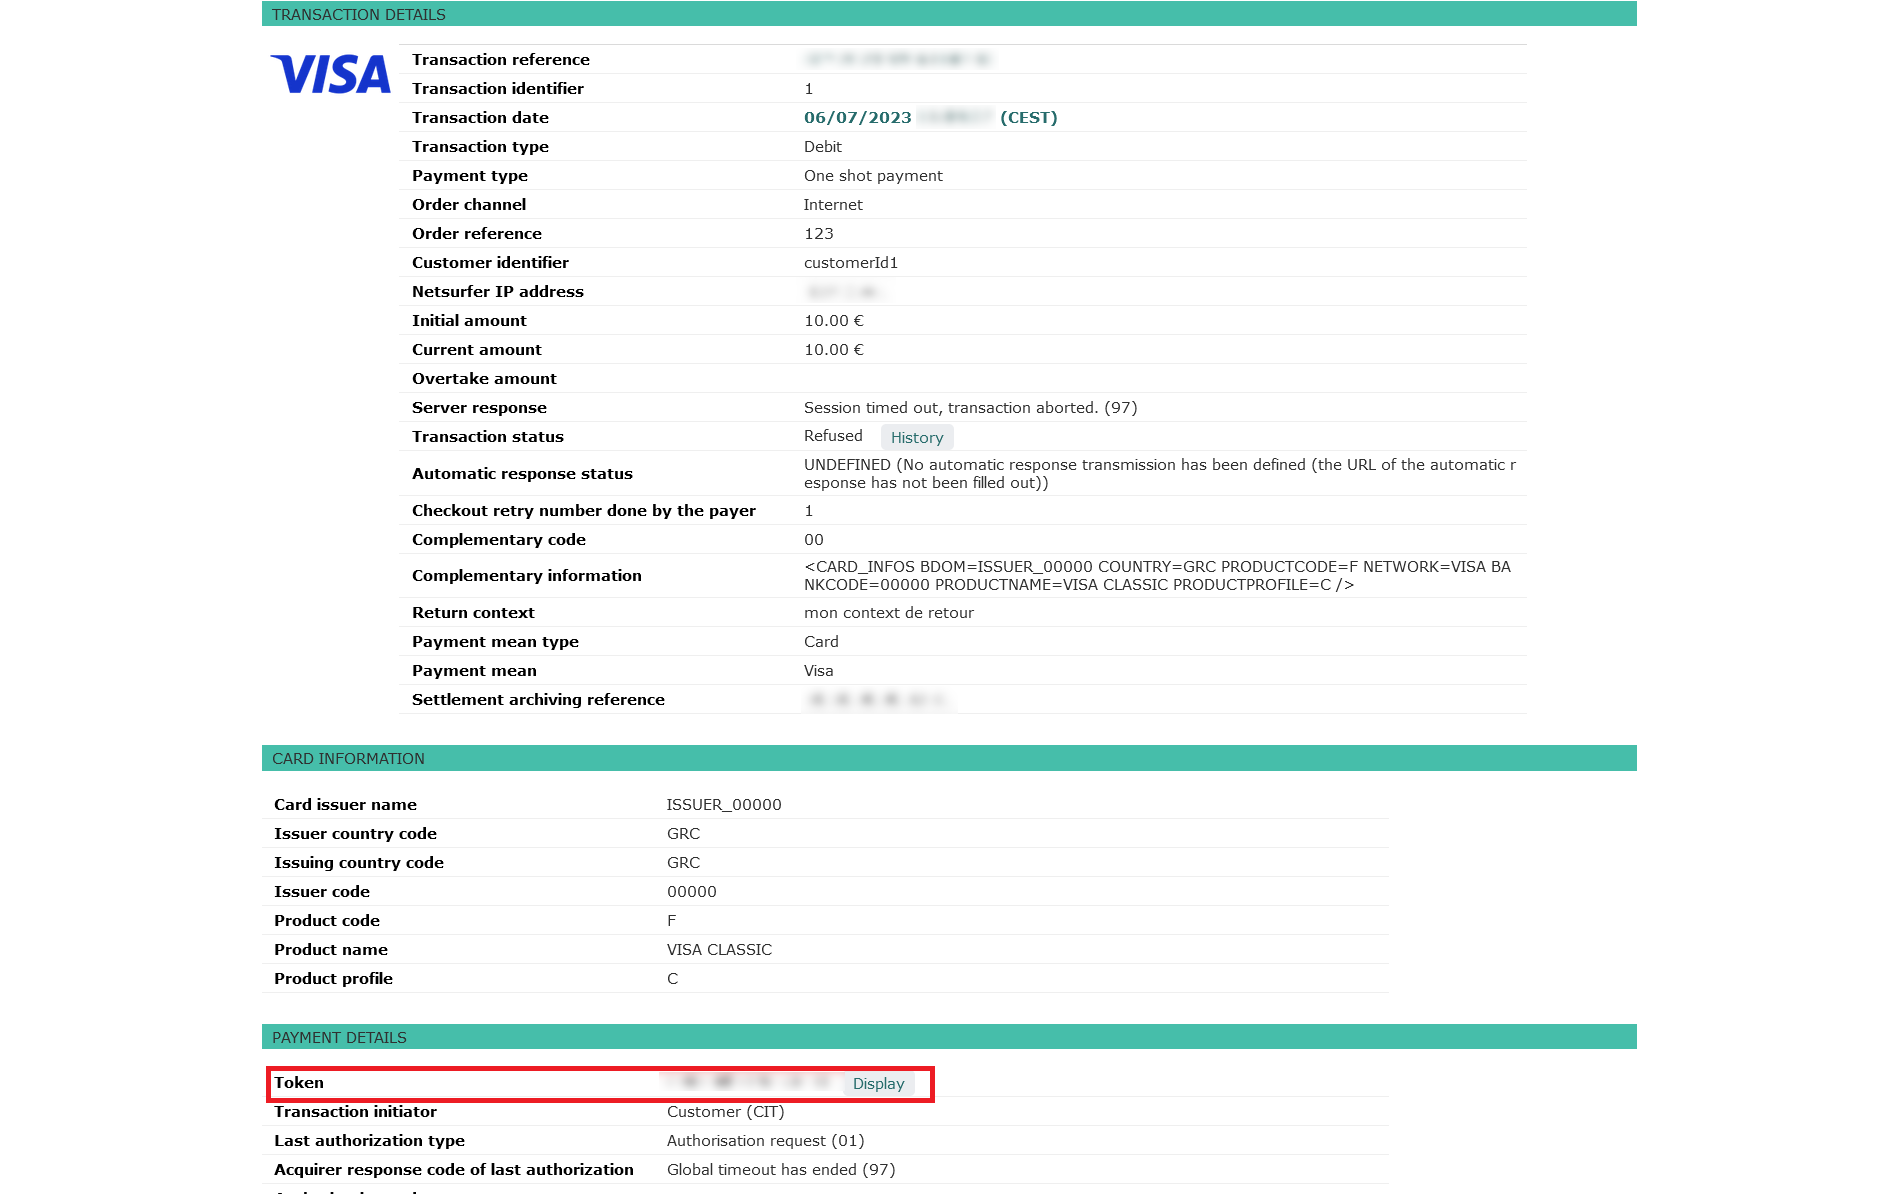The height and width of the screenshot is (1194, 1898).
Task: Click 'Acquirer response code of last authorization' label
Action: (454, 1170)
